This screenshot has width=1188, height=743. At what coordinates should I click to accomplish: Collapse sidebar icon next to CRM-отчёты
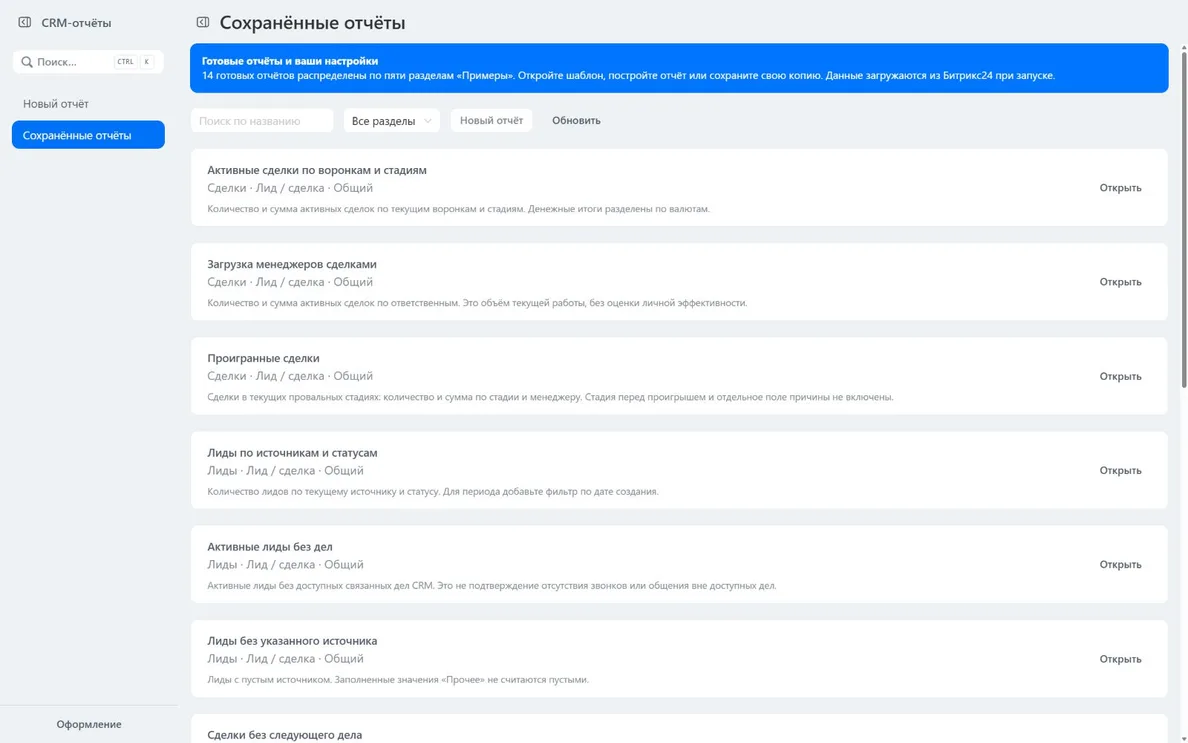tap(25, 22)
